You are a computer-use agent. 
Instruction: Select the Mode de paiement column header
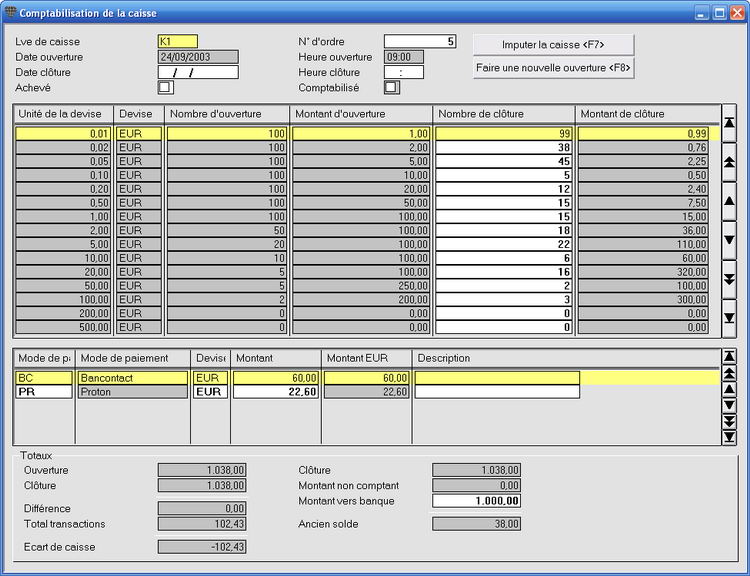tap(133, 358)
